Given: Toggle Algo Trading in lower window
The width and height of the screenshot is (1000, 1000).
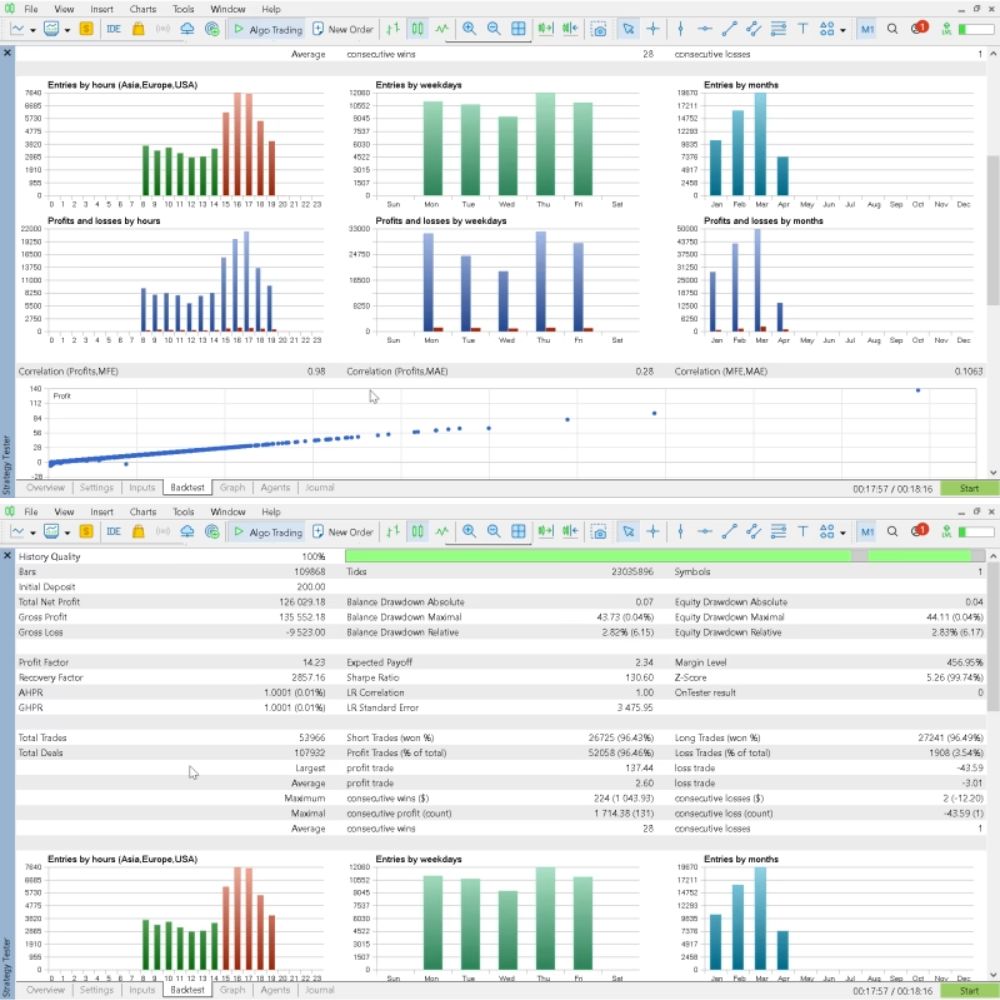Looking at the screenshot, I should (x=267, y=532).
